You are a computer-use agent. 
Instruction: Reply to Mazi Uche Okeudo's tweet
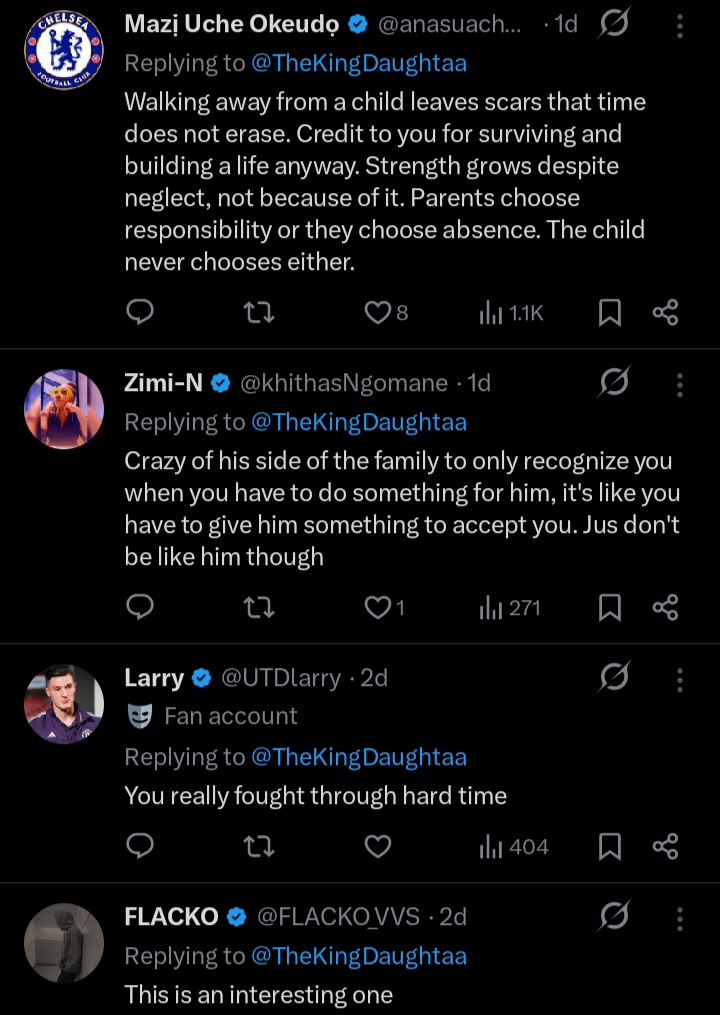[x=140, y=313]
